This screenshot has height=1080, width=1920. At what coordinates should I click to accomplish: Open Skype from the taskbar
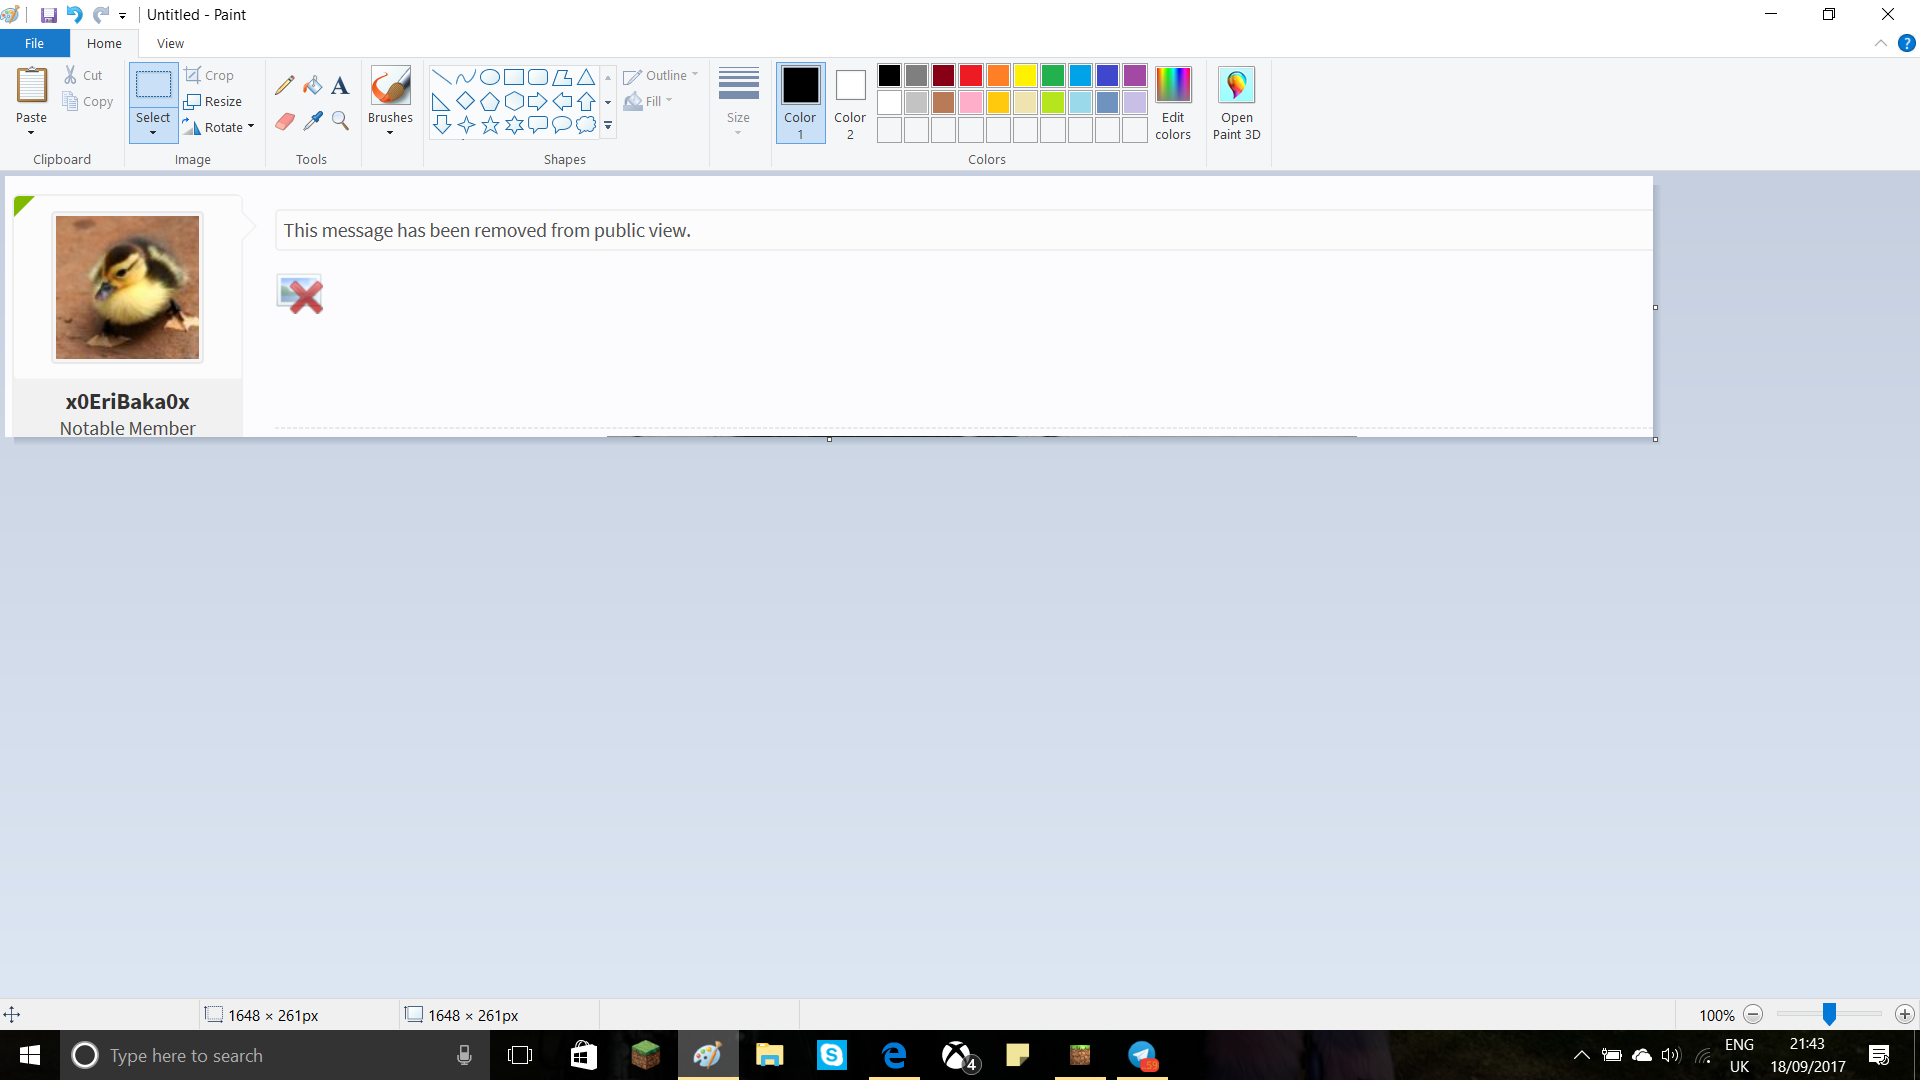tap(832, 1055)
